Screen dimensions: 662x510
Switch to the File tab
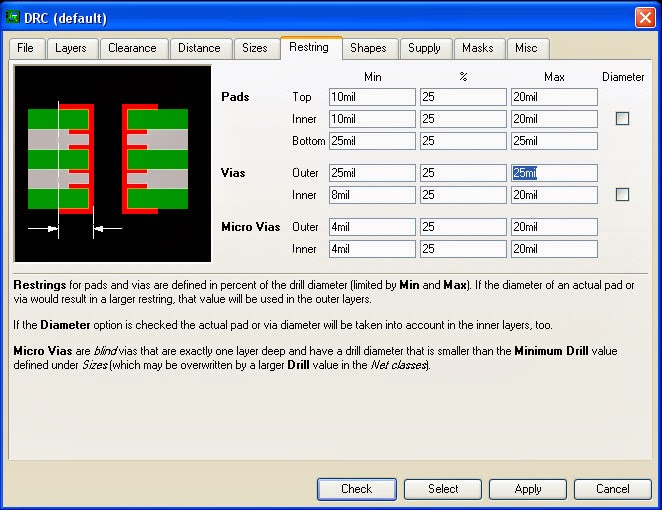pyautogui.click(x=26, y=48)
